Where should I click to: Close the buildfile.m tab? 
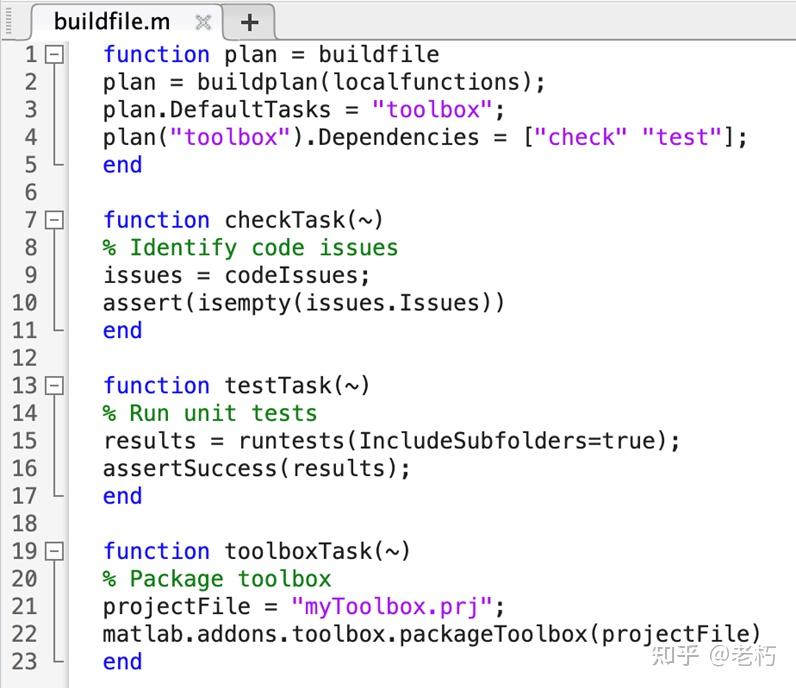[203, 21]
